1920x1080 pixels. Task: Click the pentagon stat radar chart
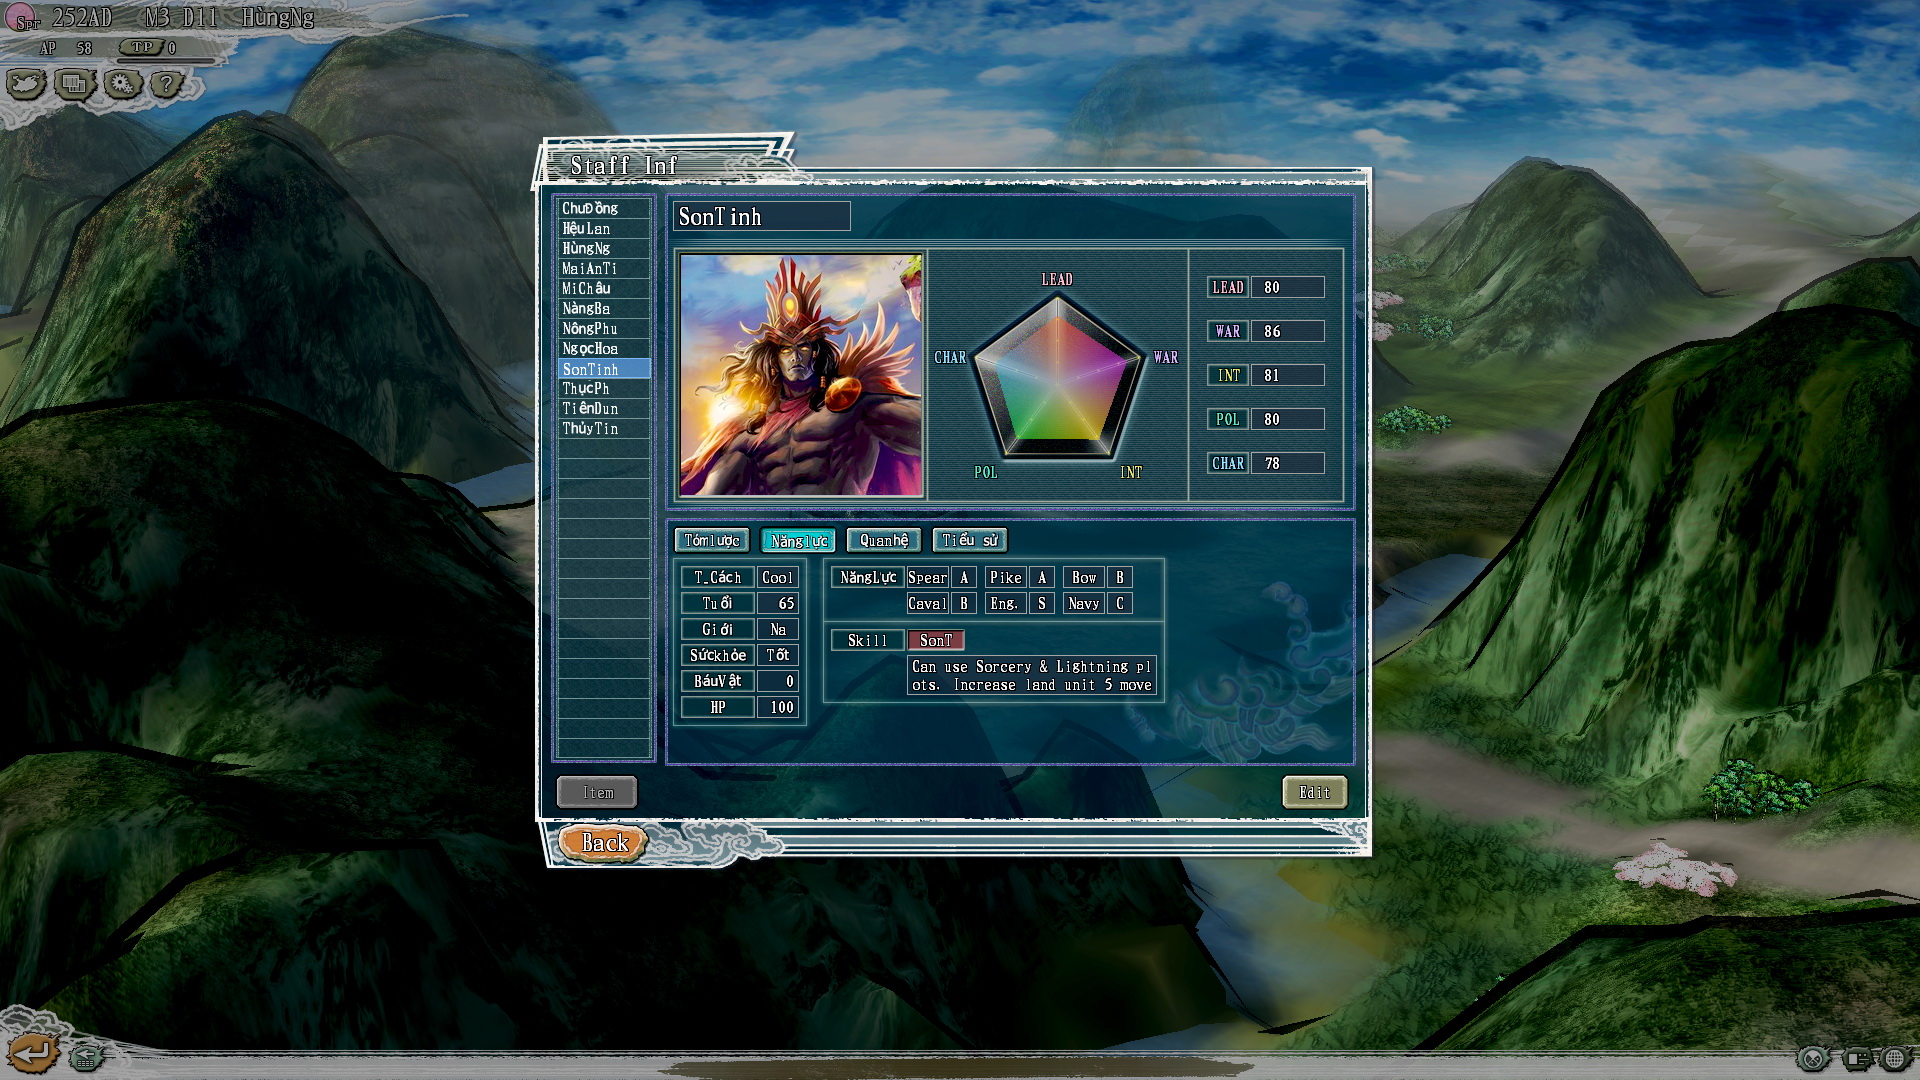tap(1057, 377)
